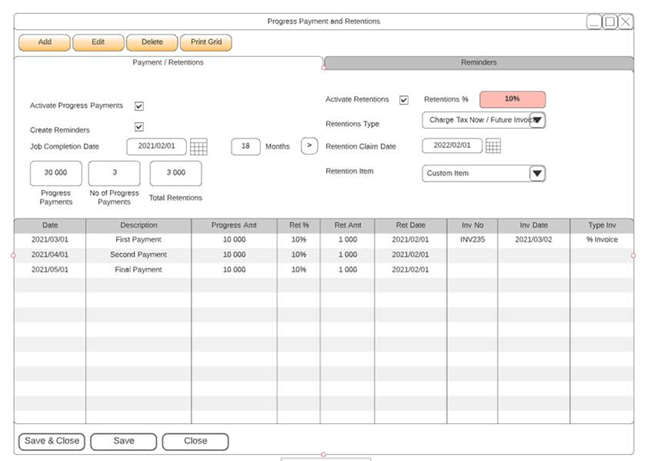The width and height of the screenshot is (650, 461).
Task: Disable the Activate Retentions checkbox
Action: pyautogui.click(x=404, y=100)
